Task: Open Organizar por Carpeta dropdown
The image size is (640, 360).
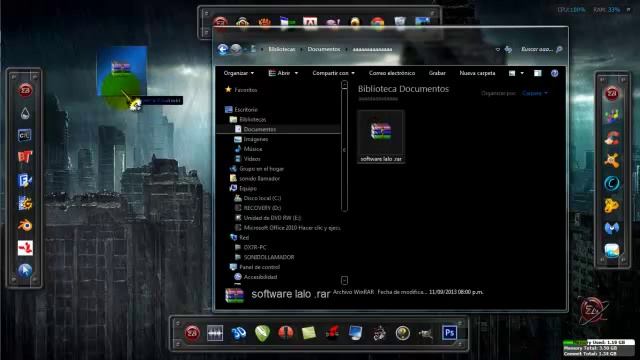Action: (535, 93)
